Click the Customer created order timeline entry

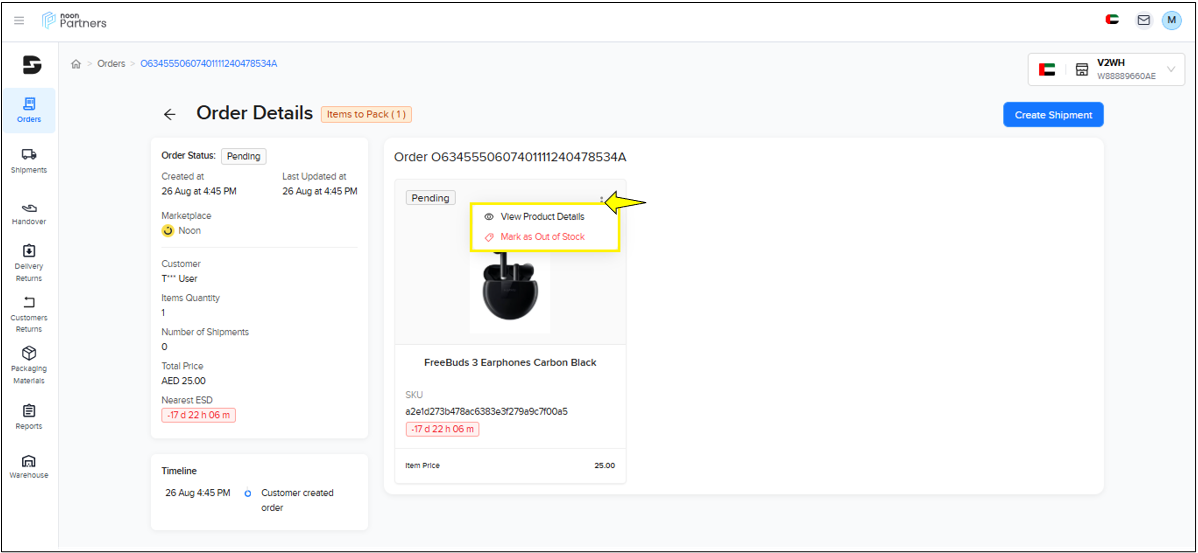pos(297,500)
